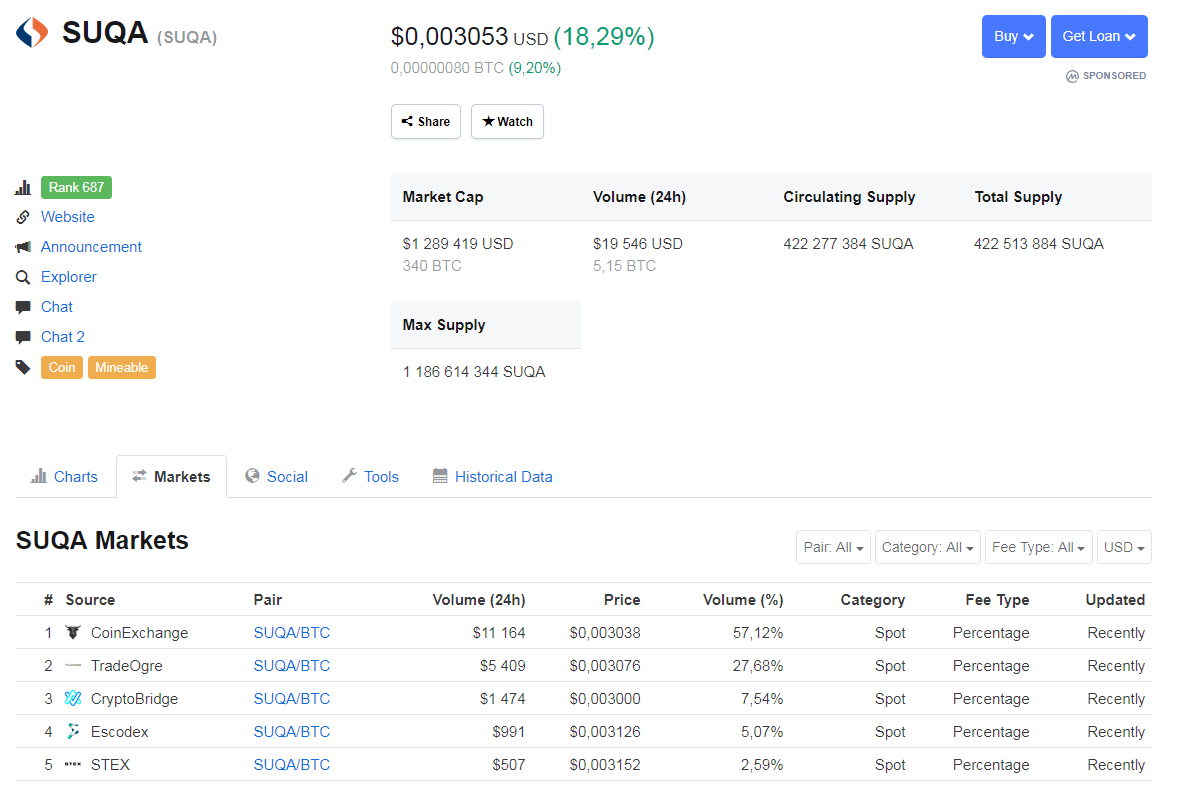Screen dimensions: 1190x802
Task: Click the $0,003053 price heading
Action: click(x=449, y=36)
